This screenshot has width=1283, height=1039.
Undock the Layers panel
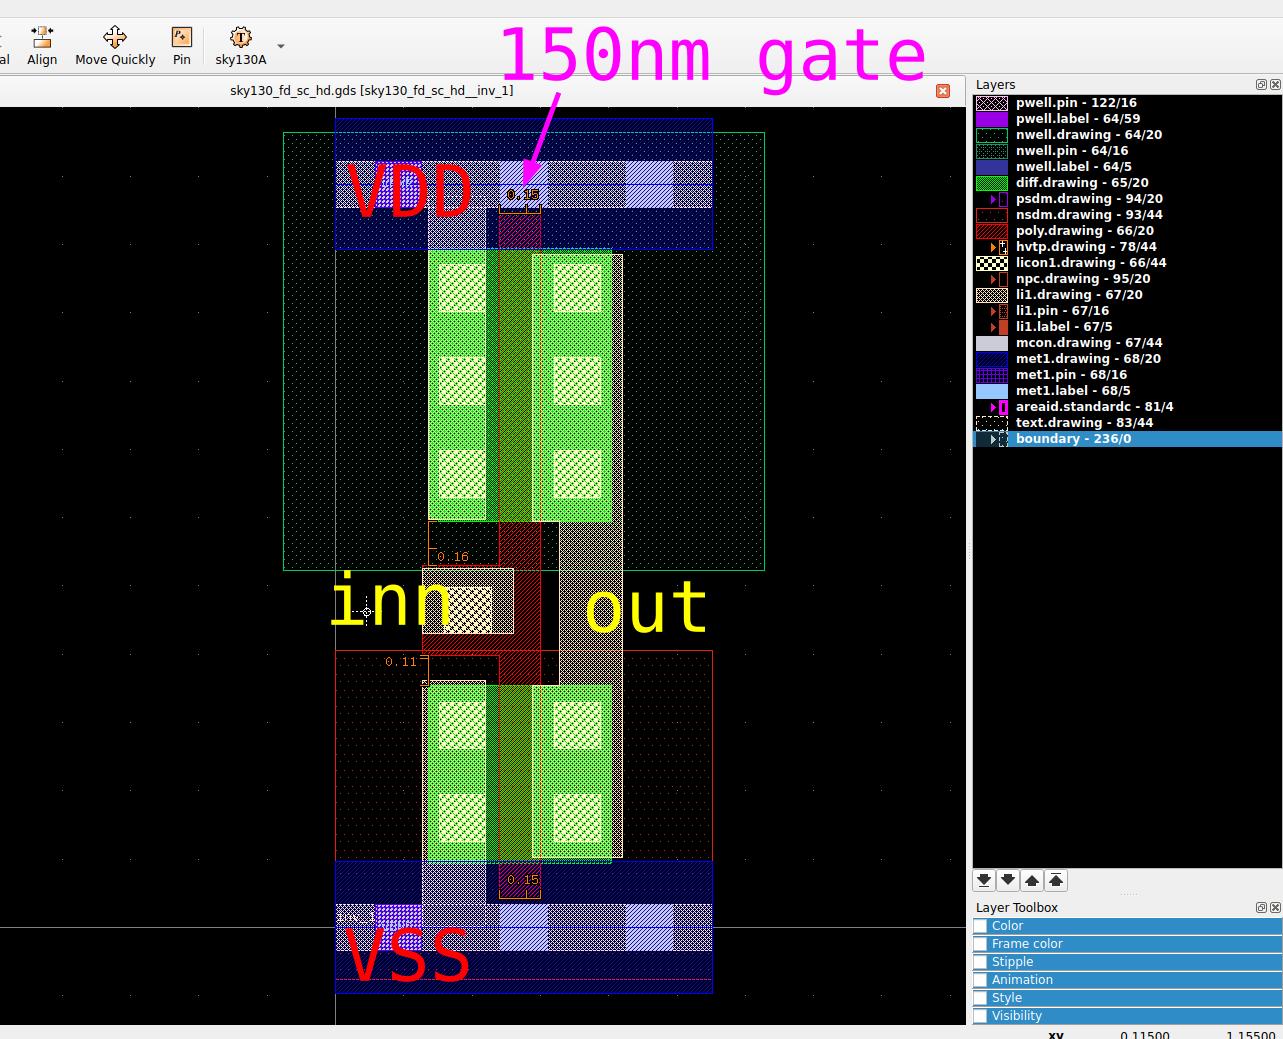[x=1261, y=85]
